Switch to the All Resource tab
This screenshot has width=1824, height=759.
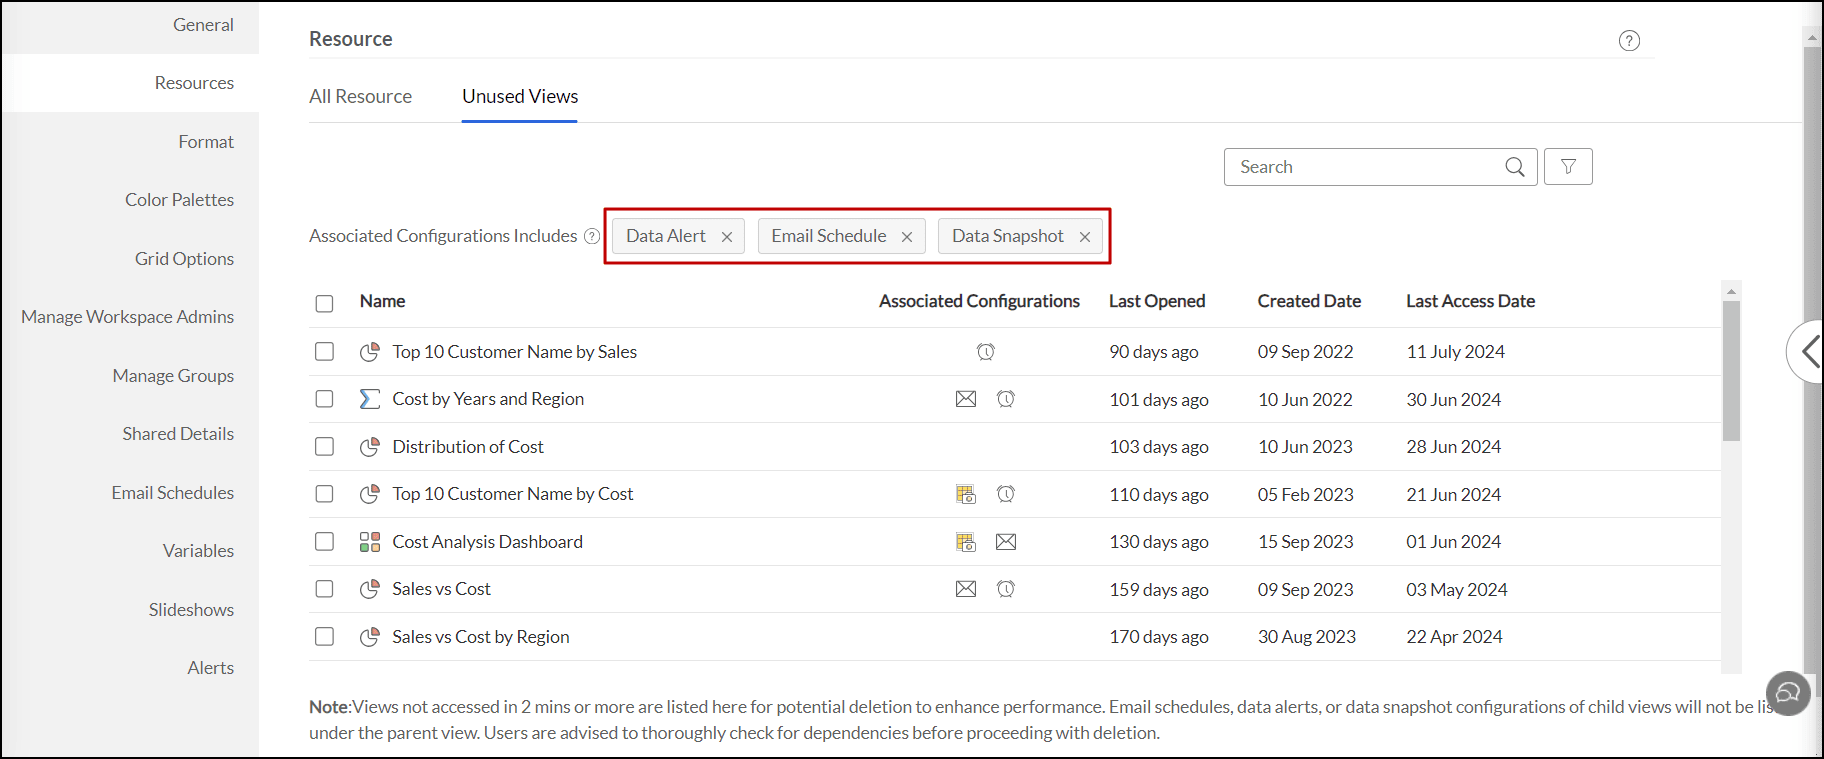tap(360, 97)
